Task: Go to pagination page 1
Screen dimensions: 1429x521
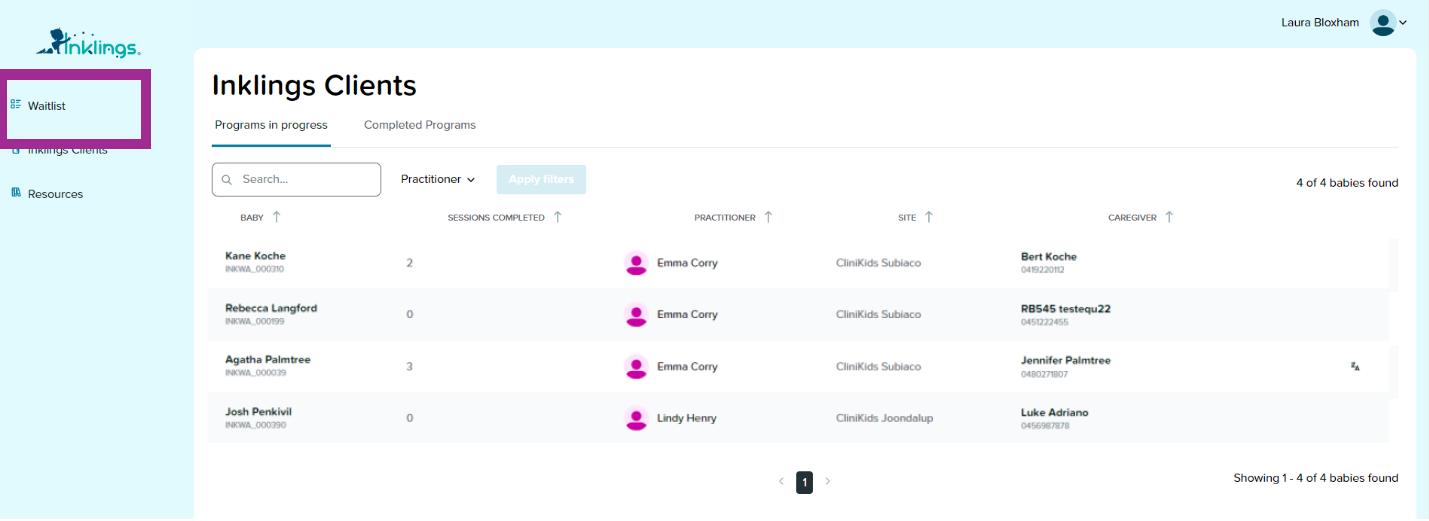Action: (x=804, y=482)
